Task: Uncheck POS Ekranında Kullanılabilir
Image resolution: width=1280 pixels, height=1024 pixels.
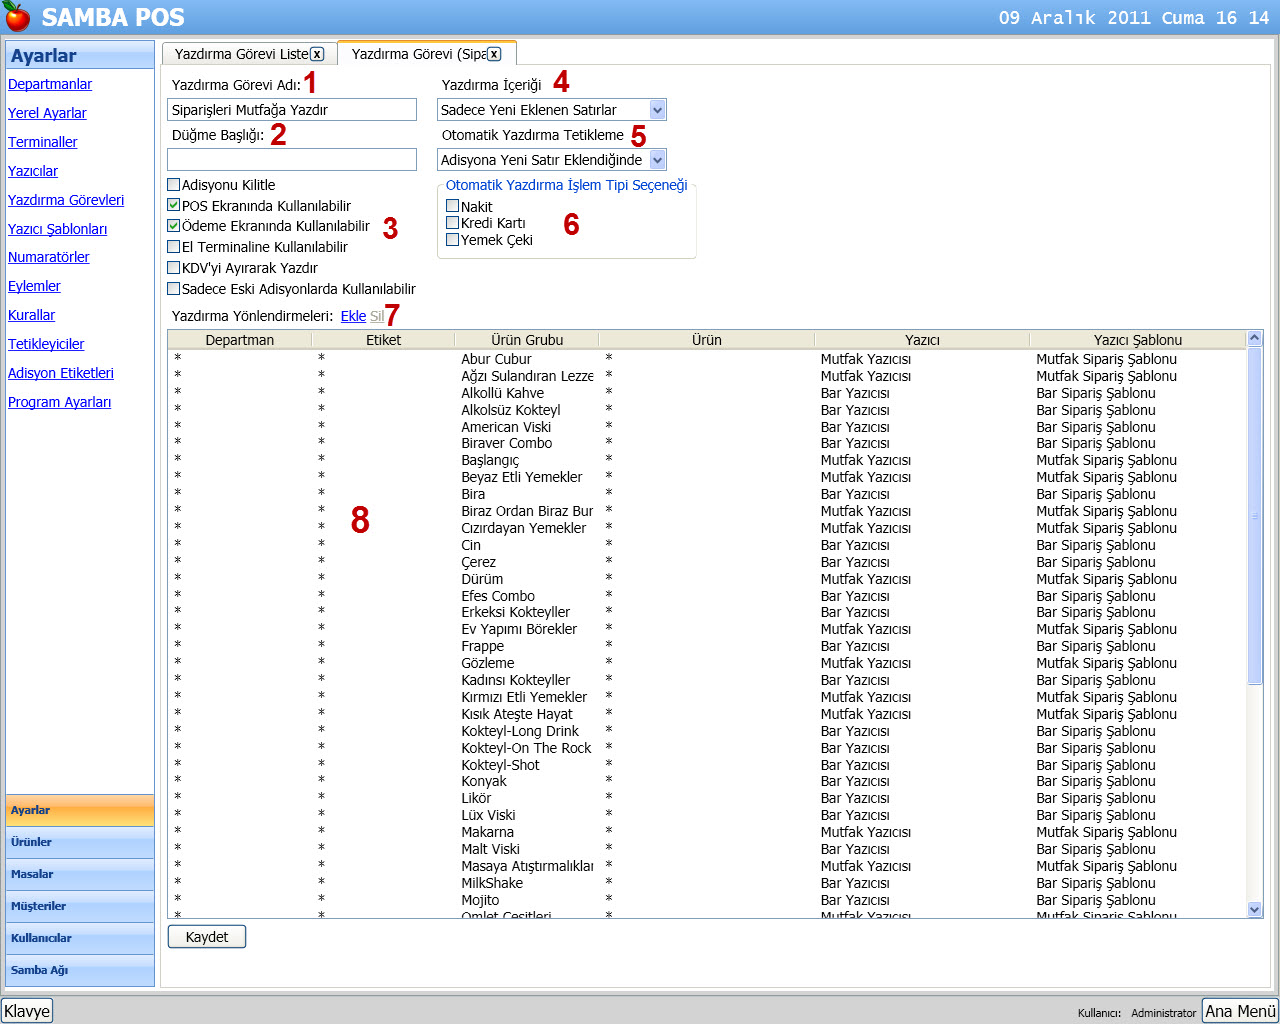Action: [174, 205]
